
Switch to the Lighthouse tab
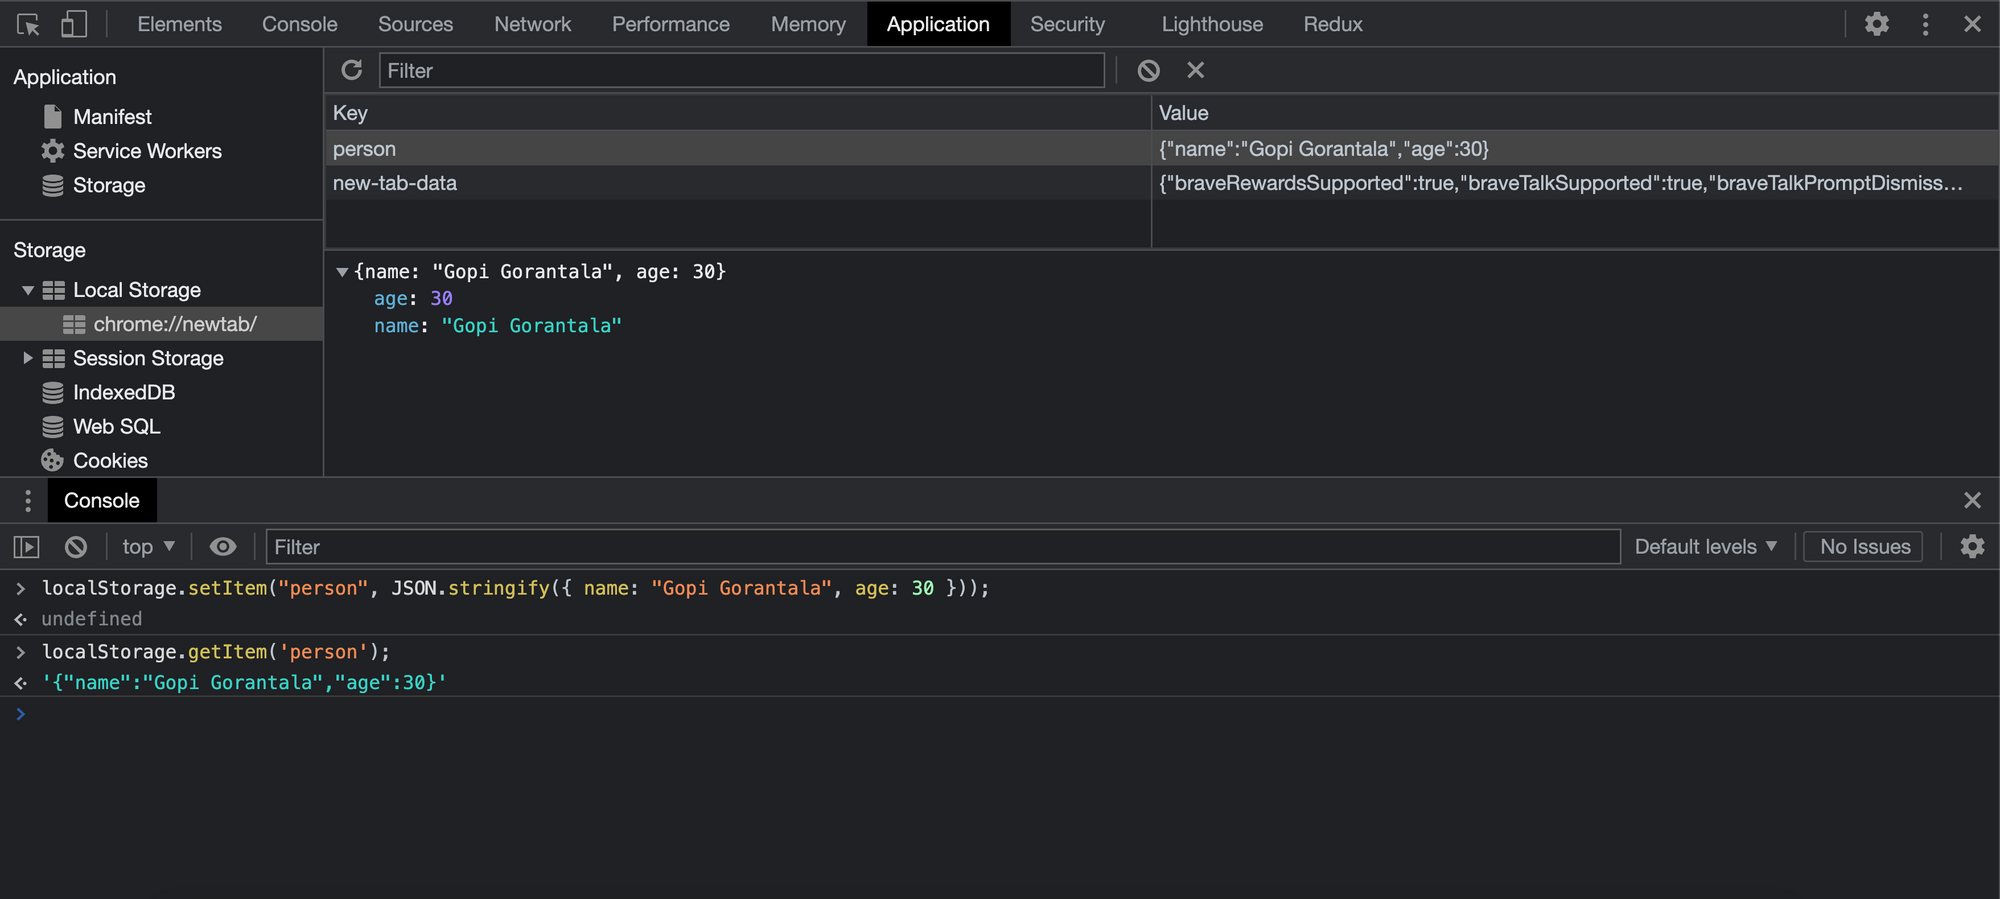click(1211, 24)
